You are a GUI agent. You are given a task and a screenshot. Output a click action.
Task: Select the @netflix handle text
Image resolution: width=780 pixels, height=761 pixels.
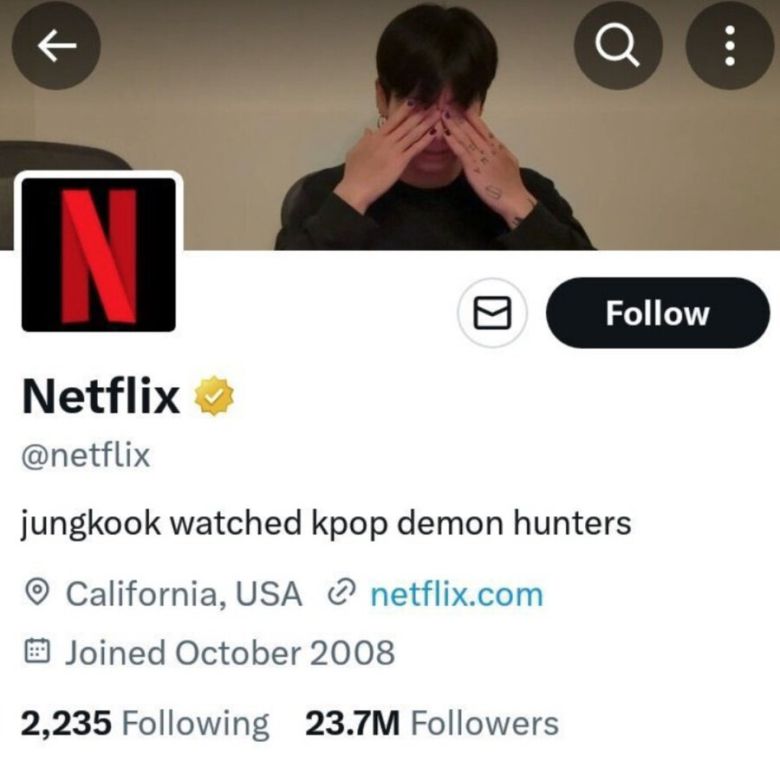click(85, 456)
